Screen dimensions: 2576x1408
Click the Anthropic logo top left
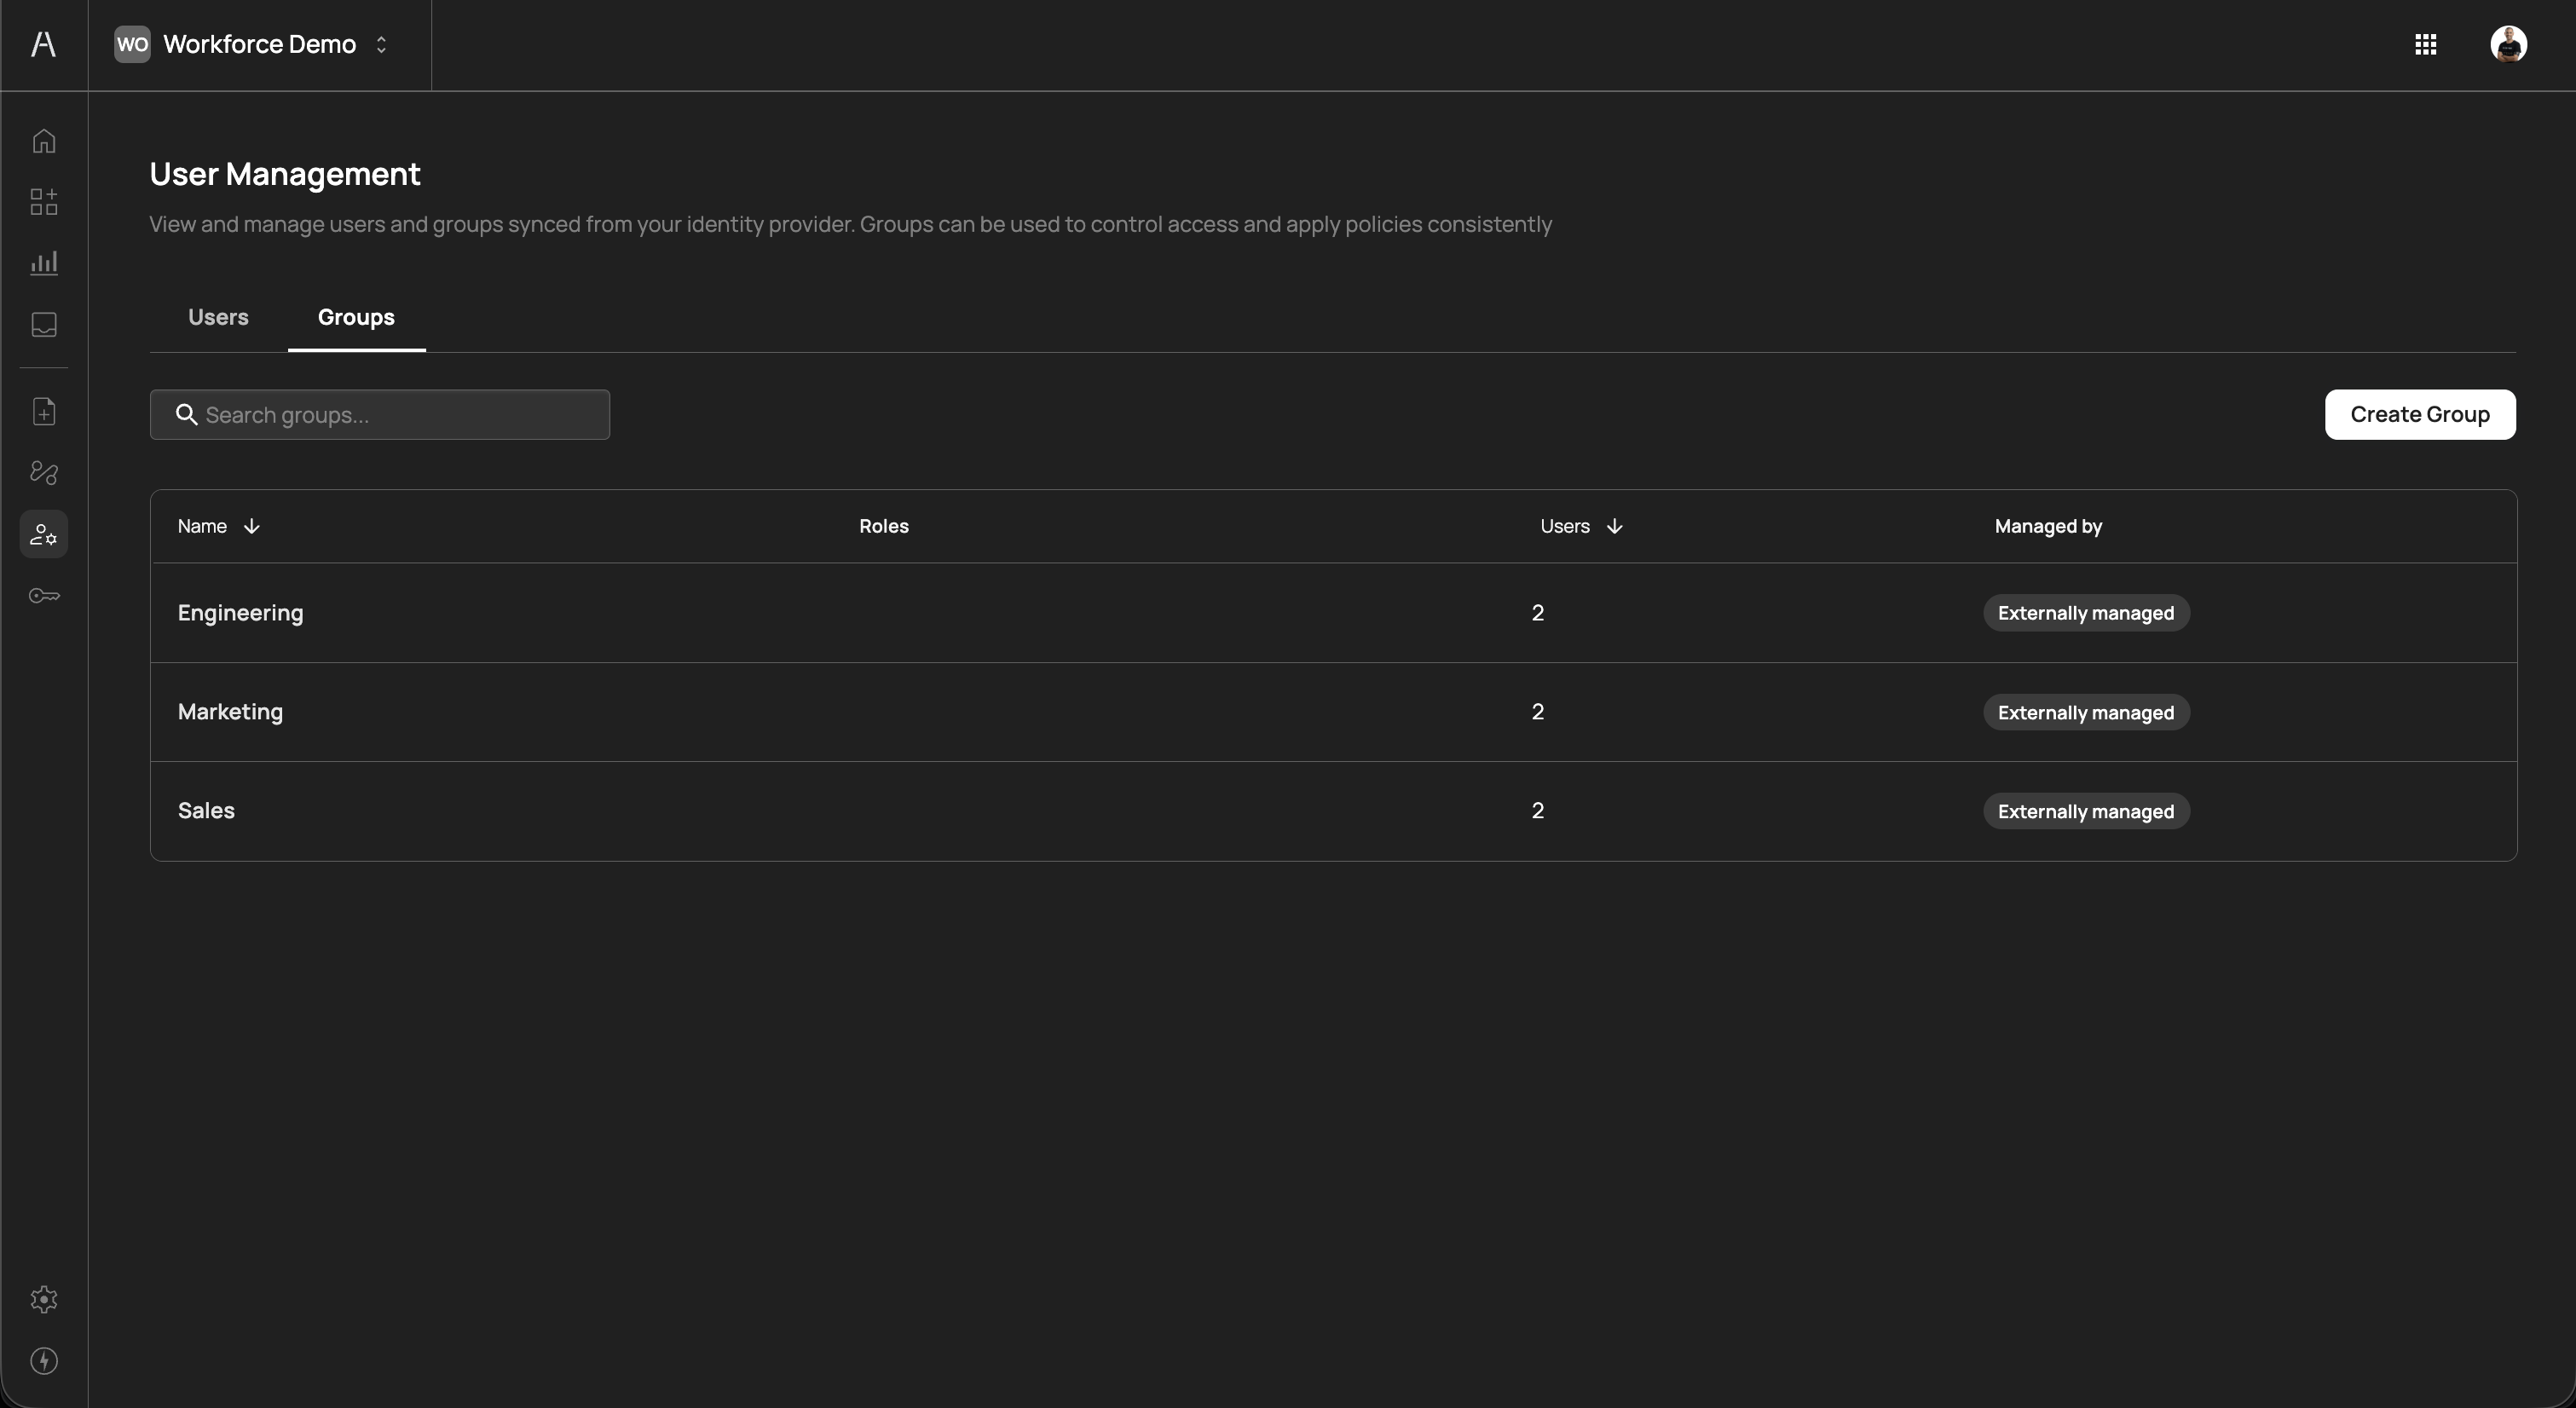[43, 44]
